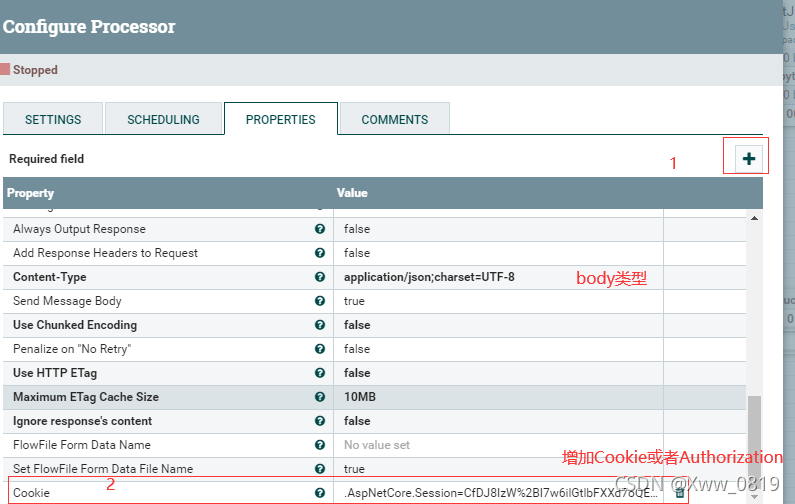Screen dimensions: 795x504
Task: Switch to the SCHEDULING tab
Action: pos(163,119)
